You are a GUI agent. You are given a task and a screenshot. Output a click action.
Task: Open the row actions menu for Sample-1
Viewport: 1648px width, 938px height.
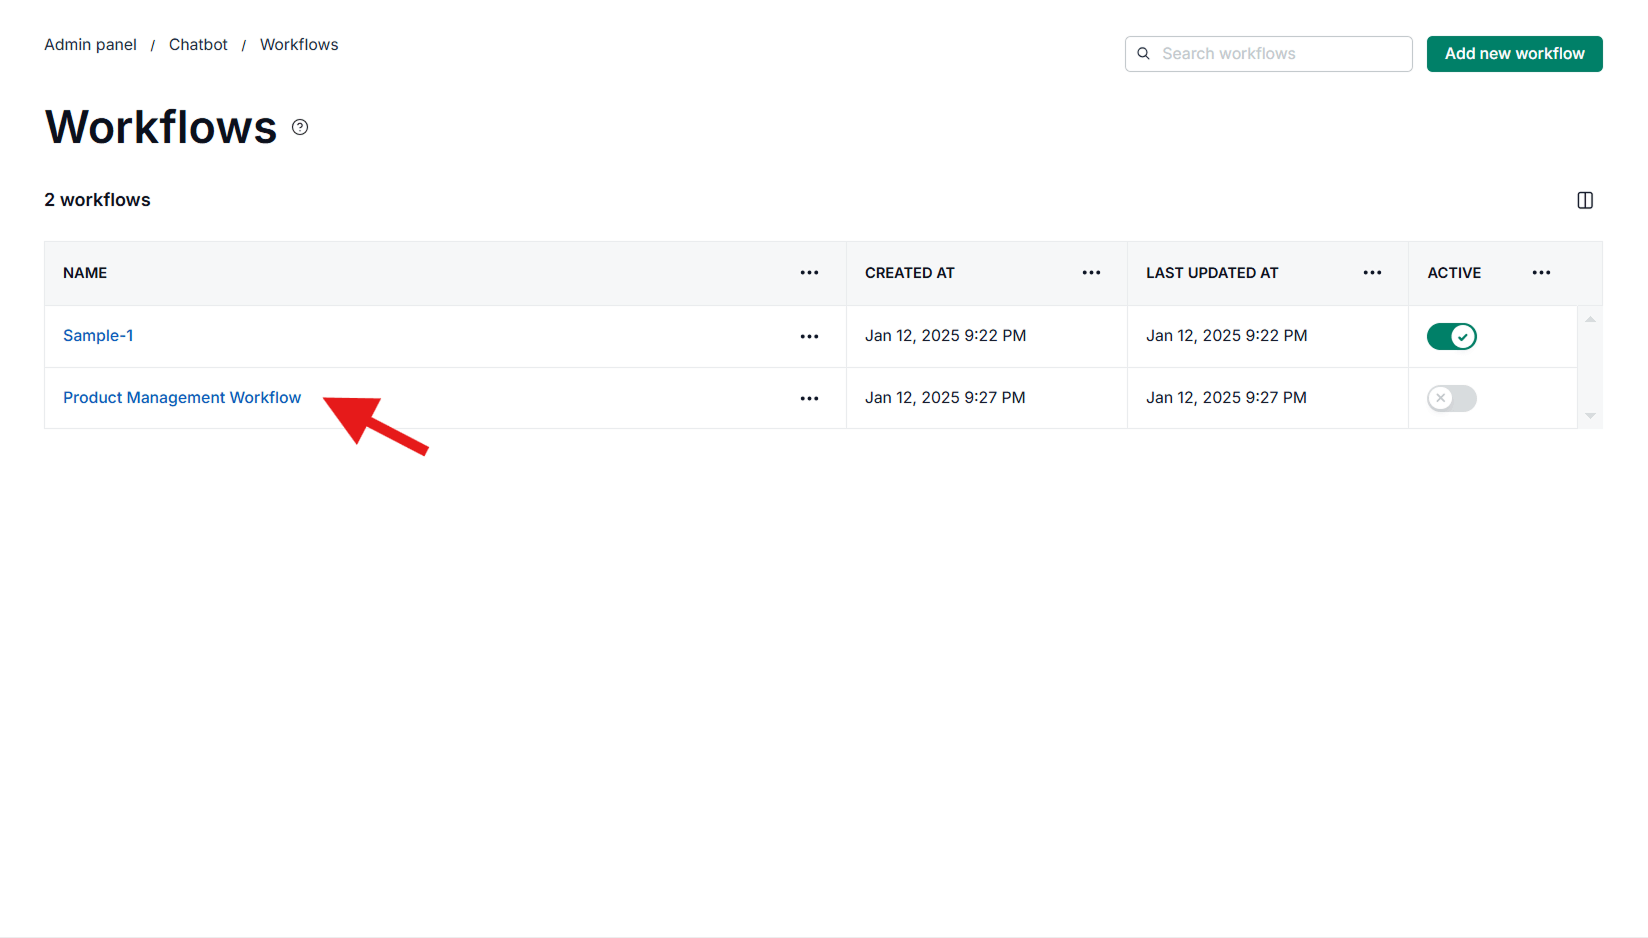pos(809,336)
